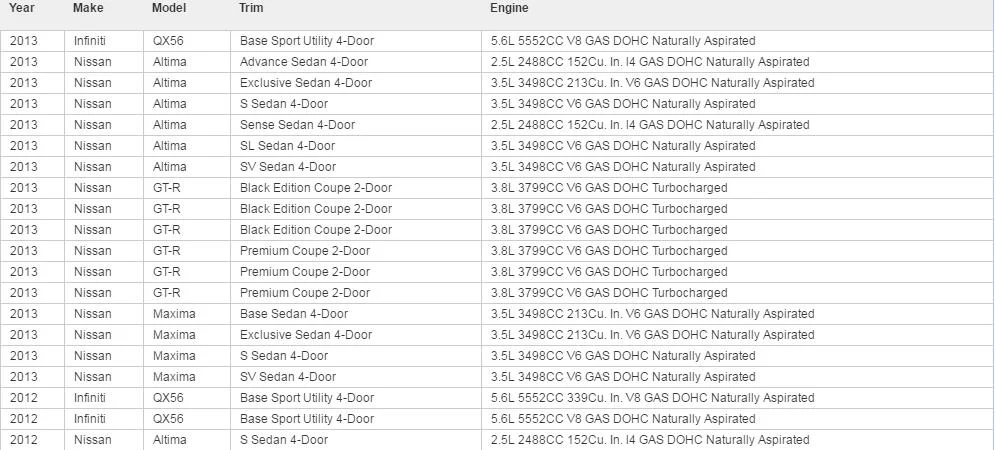The height and width of the screenshot is (450, 995).
Task: Select the Maxima SV Sedan 4-Door trim cell
Action: (x=356, y=377)
